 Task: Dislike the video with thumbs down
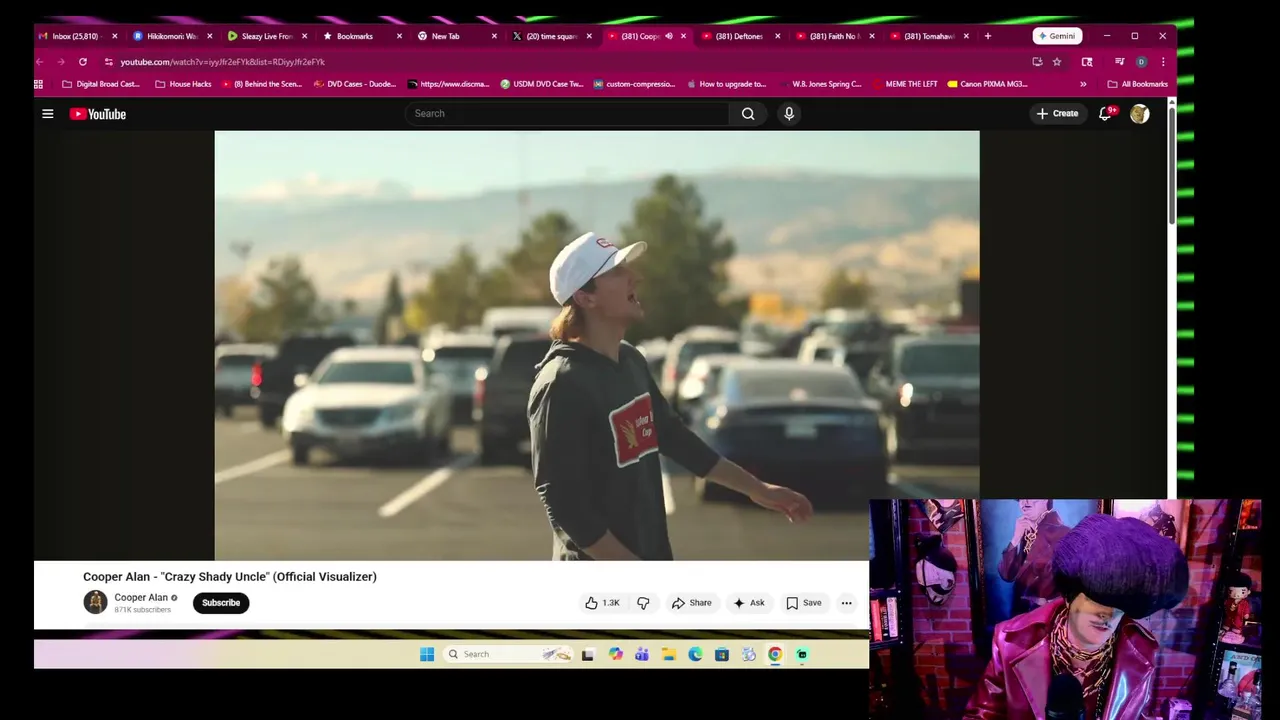(643, 603)
